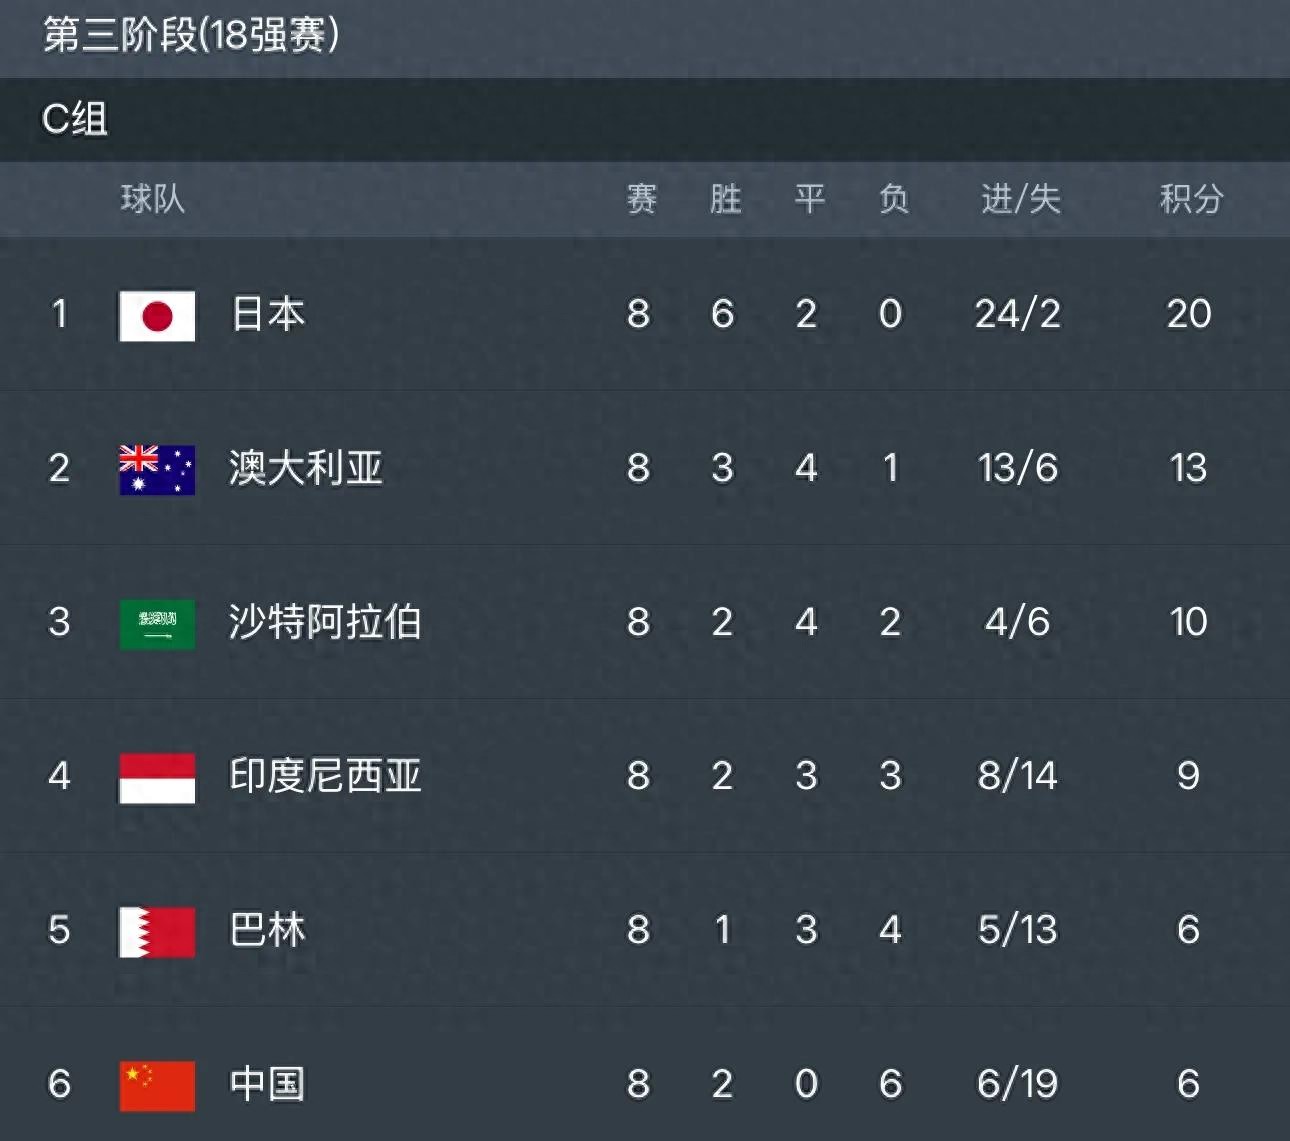The image size is (1290, 1141).
Task: Click the Japan flag icon
Action: pos(157,316)
